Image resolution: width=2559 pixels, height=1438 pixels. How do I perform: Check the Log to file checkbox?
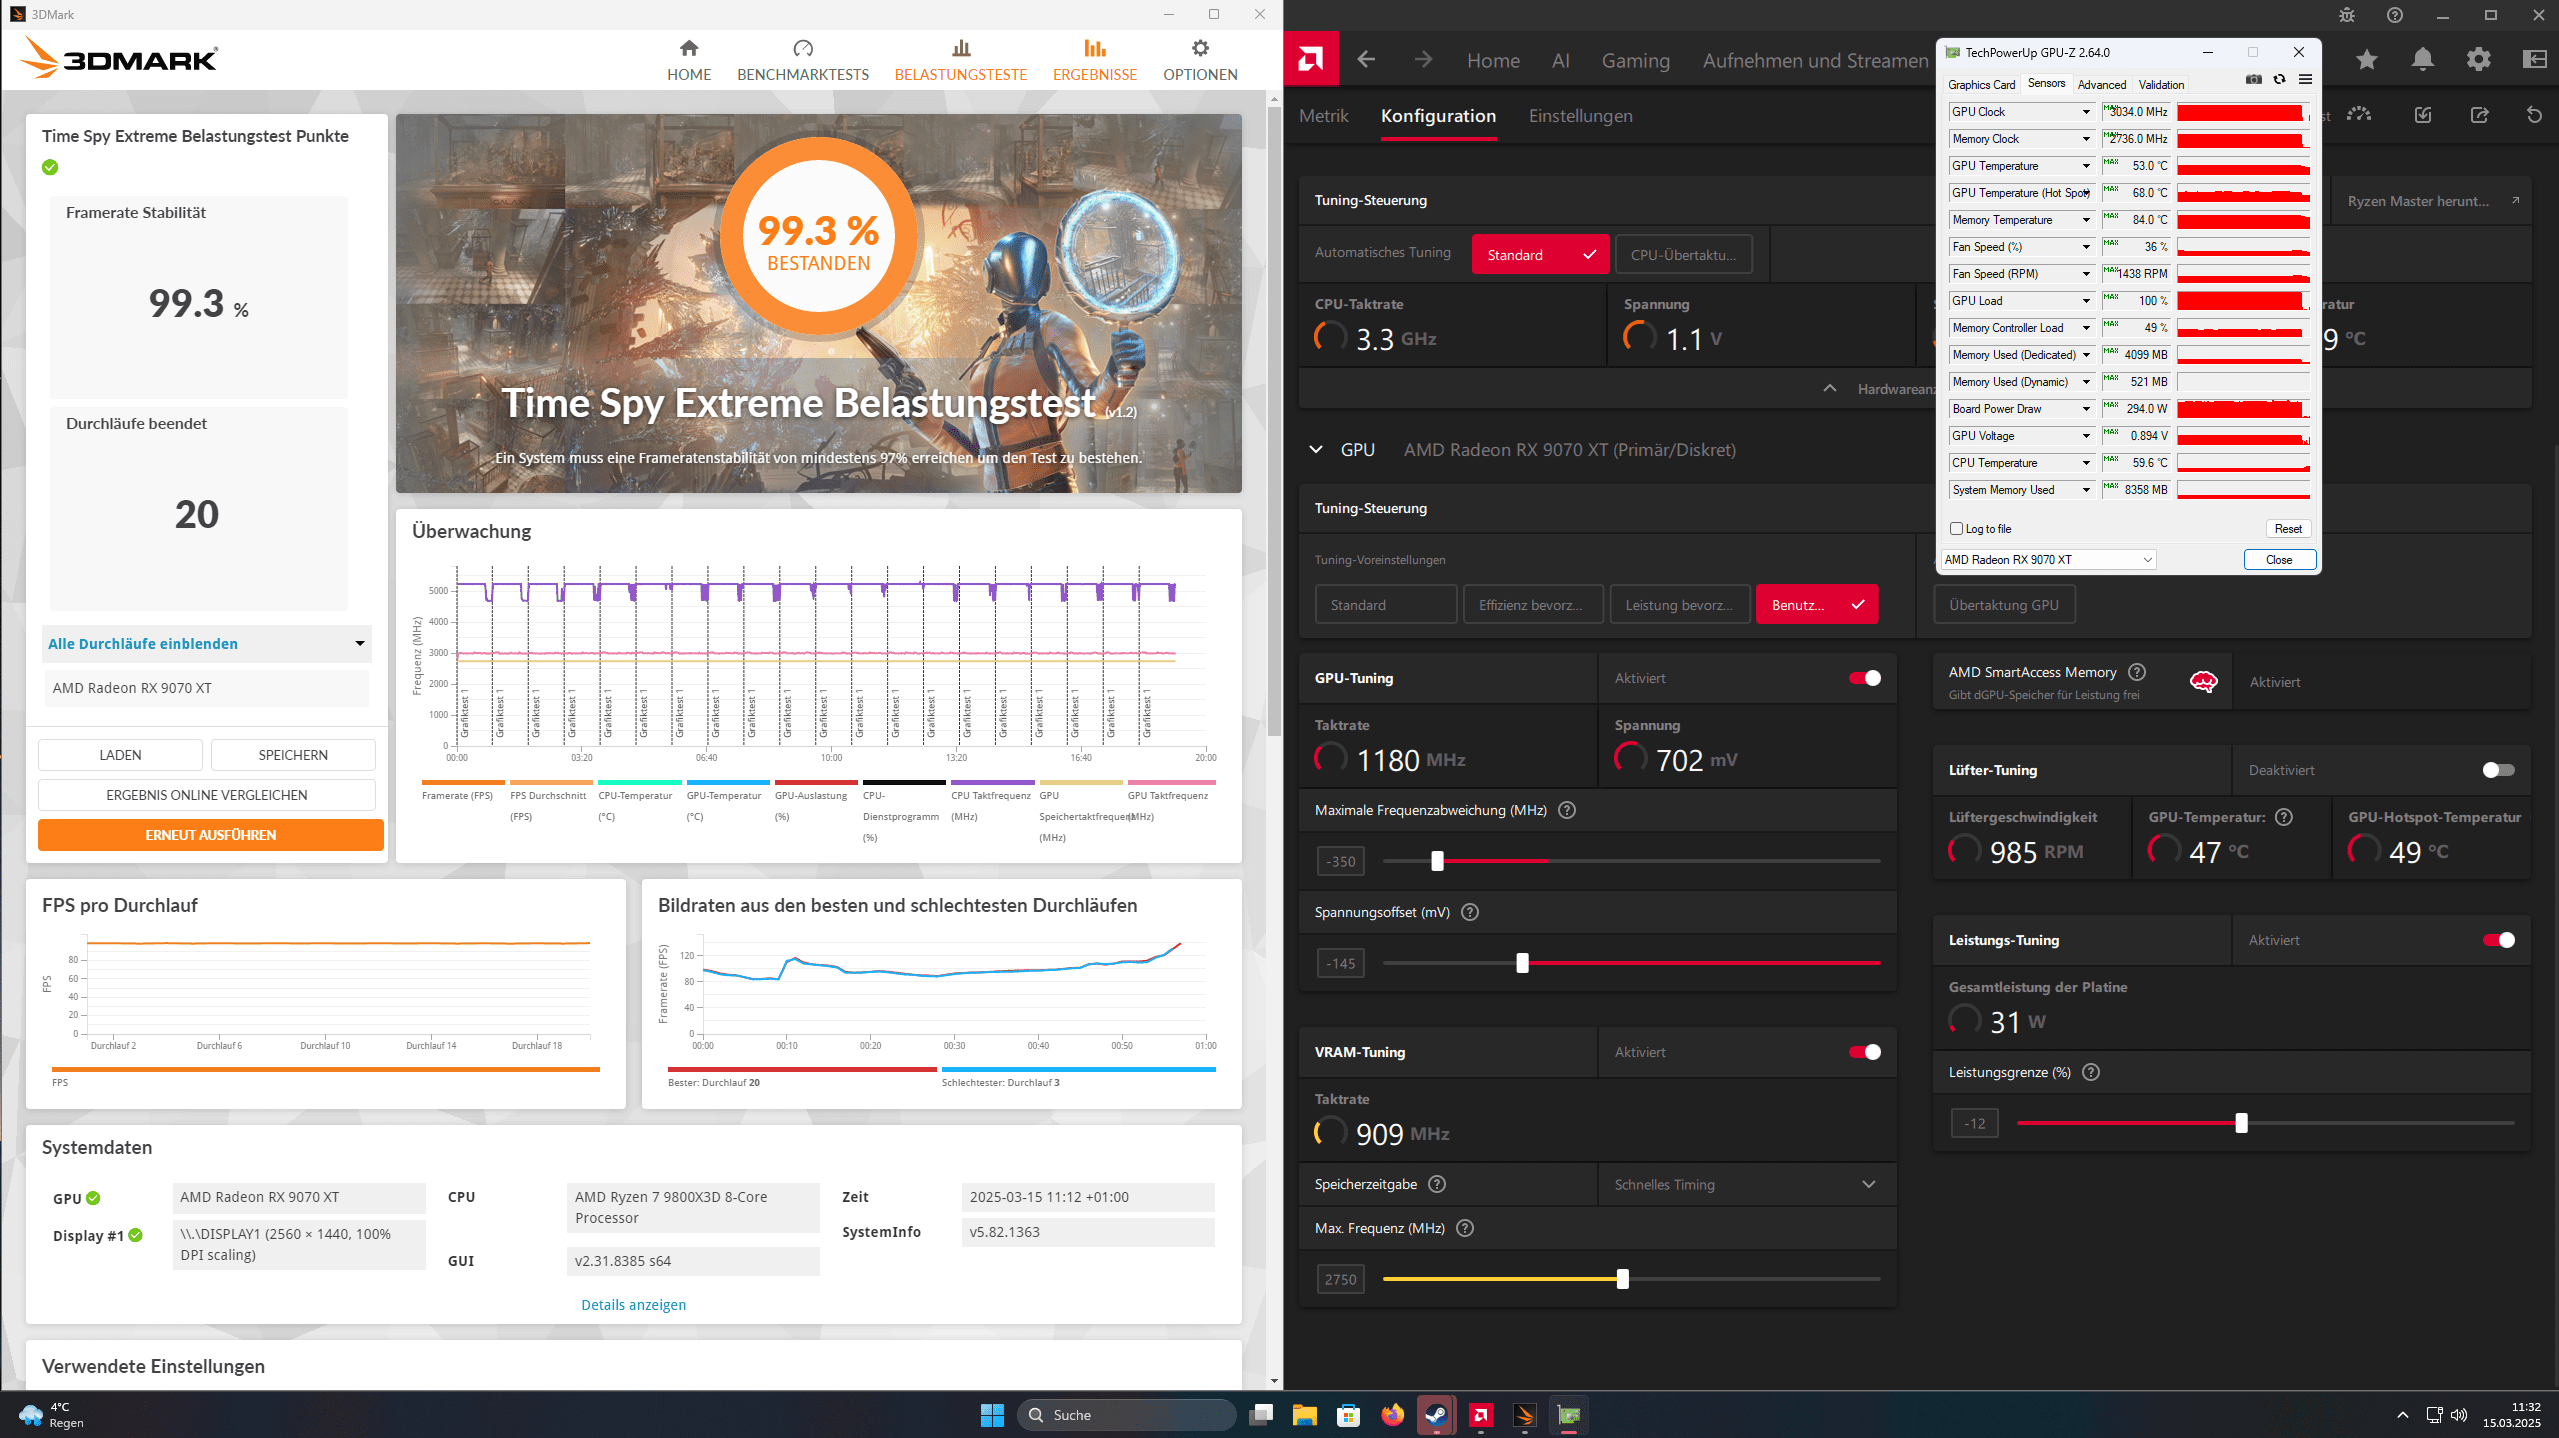(1956, 529)
